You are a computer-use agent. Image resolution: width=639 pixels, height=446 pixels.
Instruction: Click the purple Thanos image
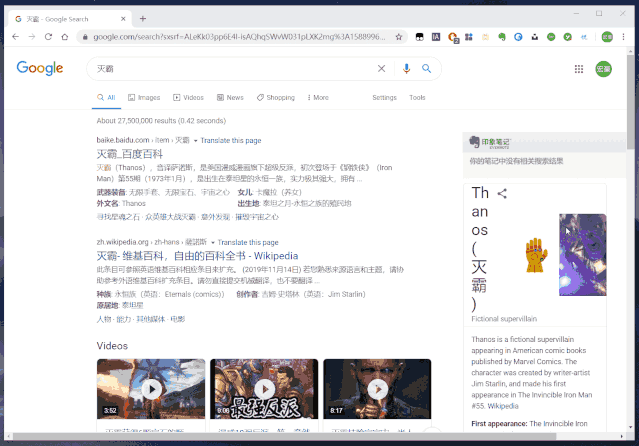[x=582, y=255]
